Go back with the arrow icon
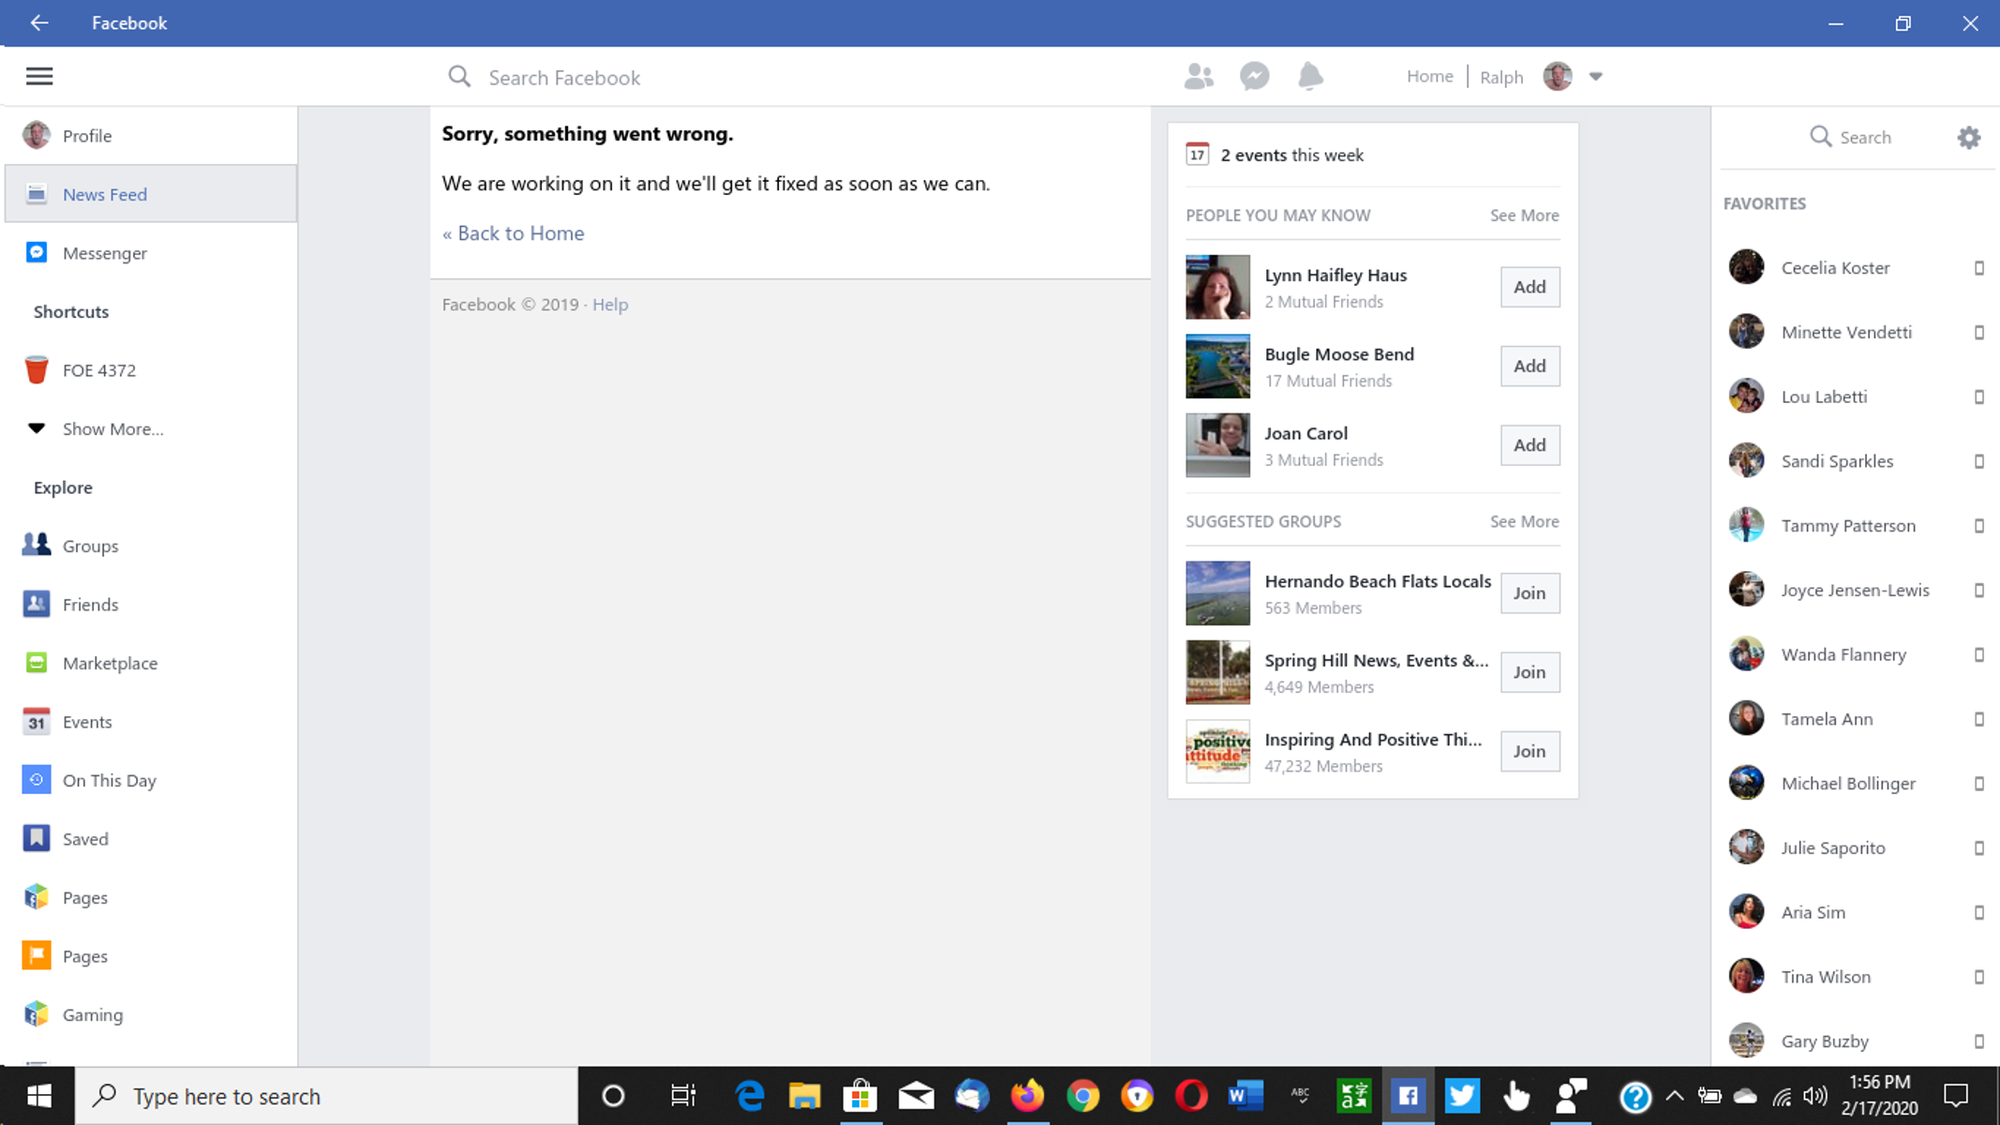The height and width of the screenshot is (1125, 2000). click(39, 22)
